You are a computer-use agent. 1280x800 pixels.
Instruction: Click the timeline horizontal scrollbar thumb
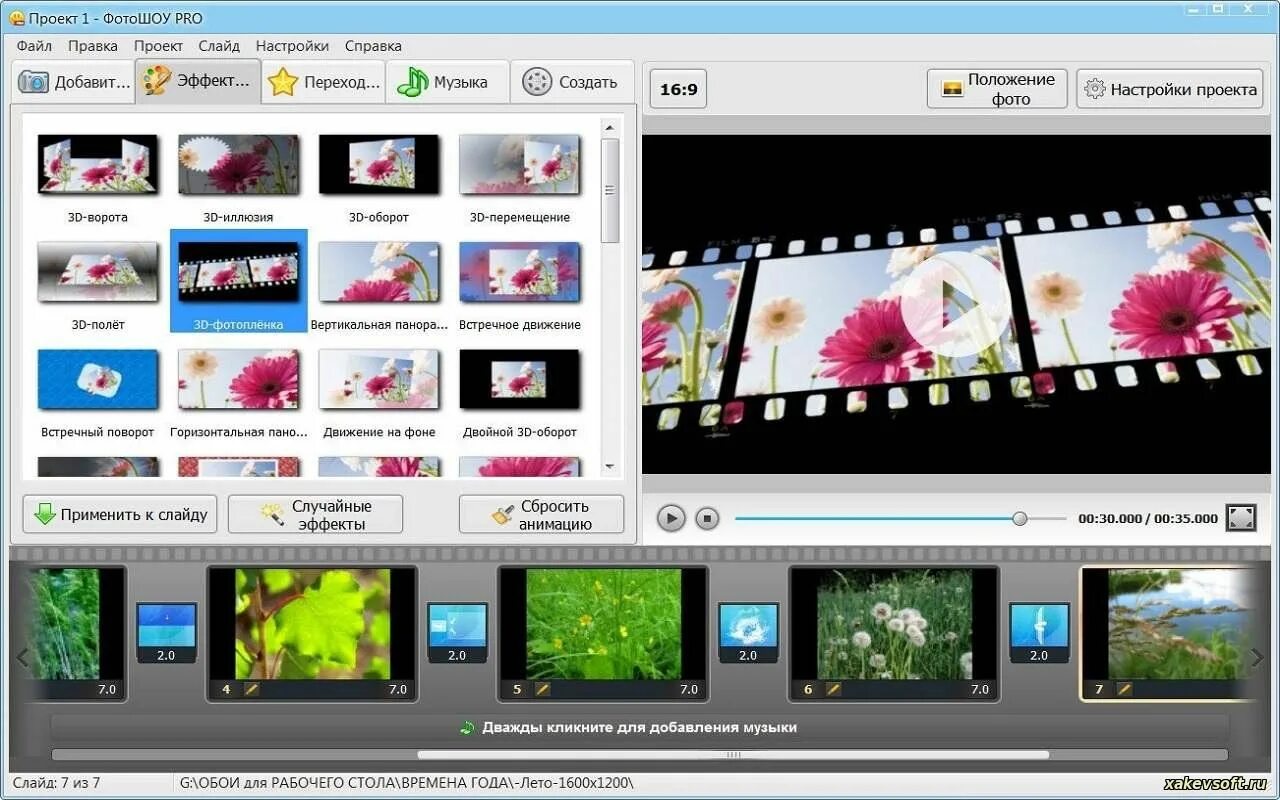click(x=733, y=755)
